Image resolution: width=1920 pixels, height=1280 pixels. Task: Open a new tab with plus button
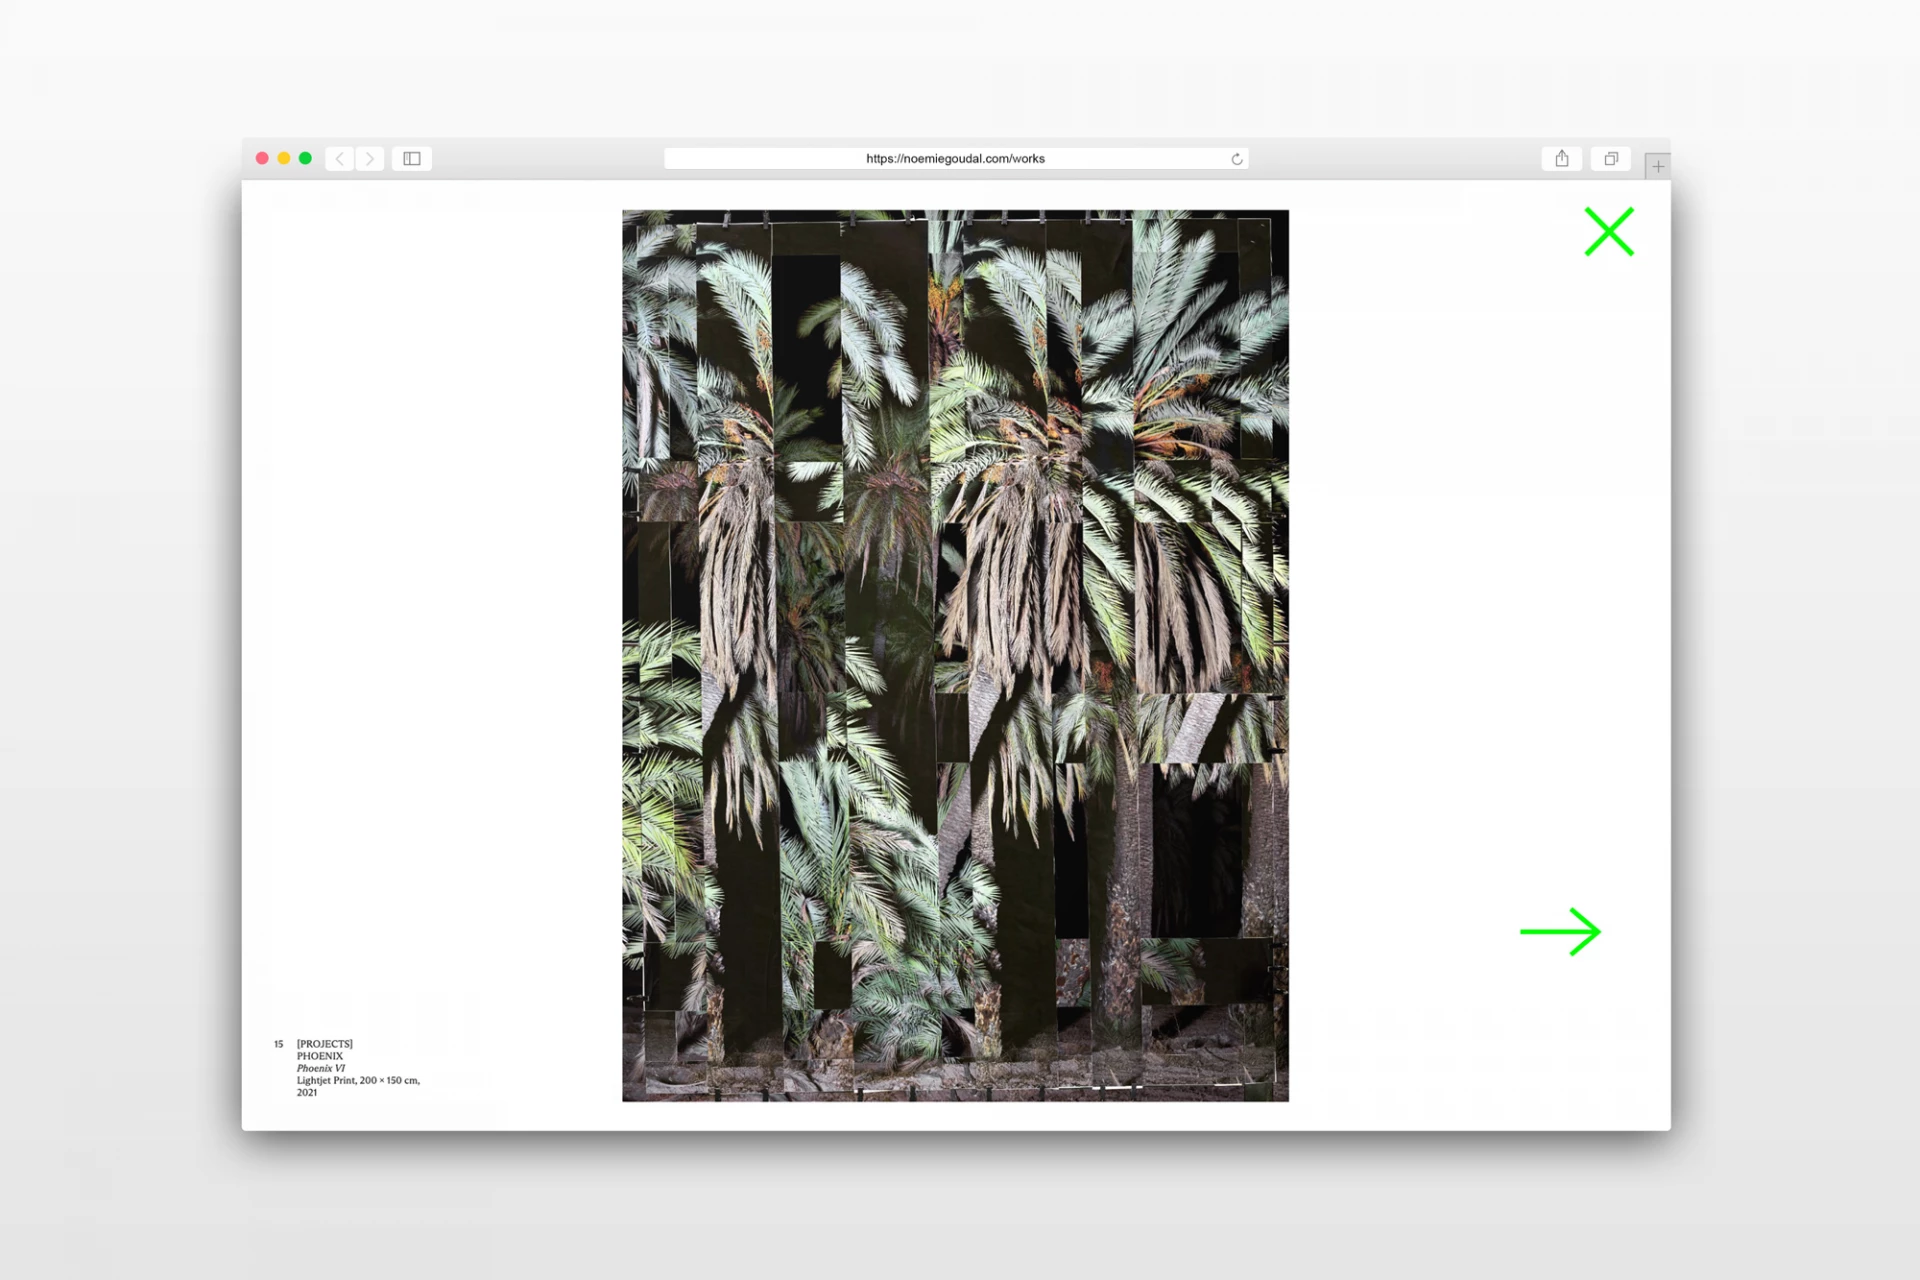[x=1657, y=167]
